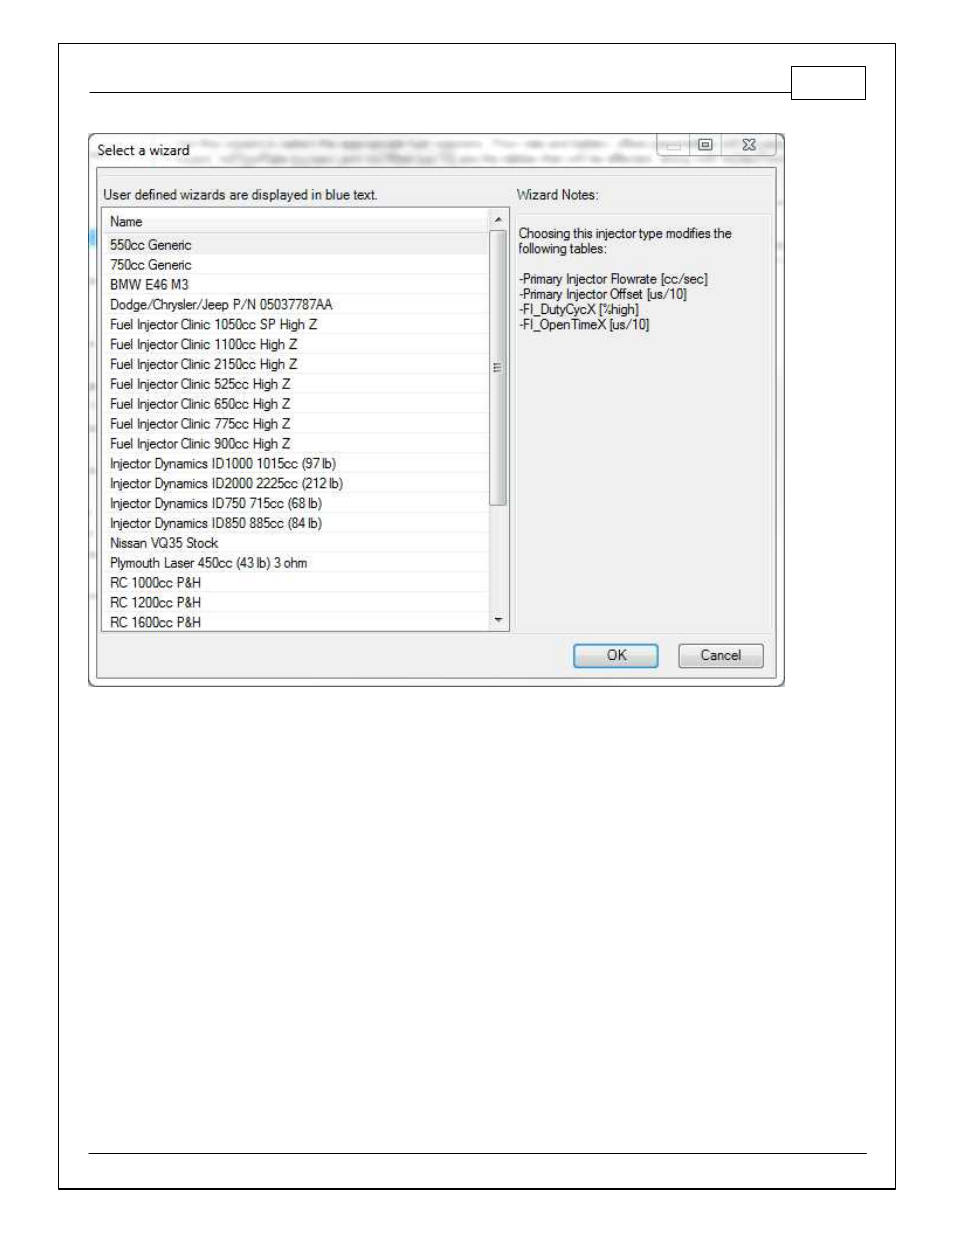Screen dimensions: 954x1235
Task: Select Injector Dynamics ID750 715cc entry
Action: [x=295, y=504]
